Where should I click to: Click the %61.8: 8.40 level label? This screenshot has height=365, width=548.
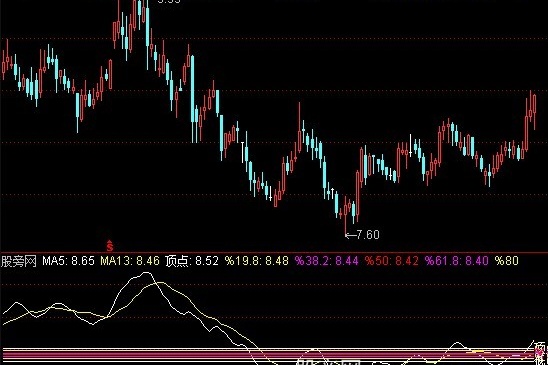pos(456,261)
